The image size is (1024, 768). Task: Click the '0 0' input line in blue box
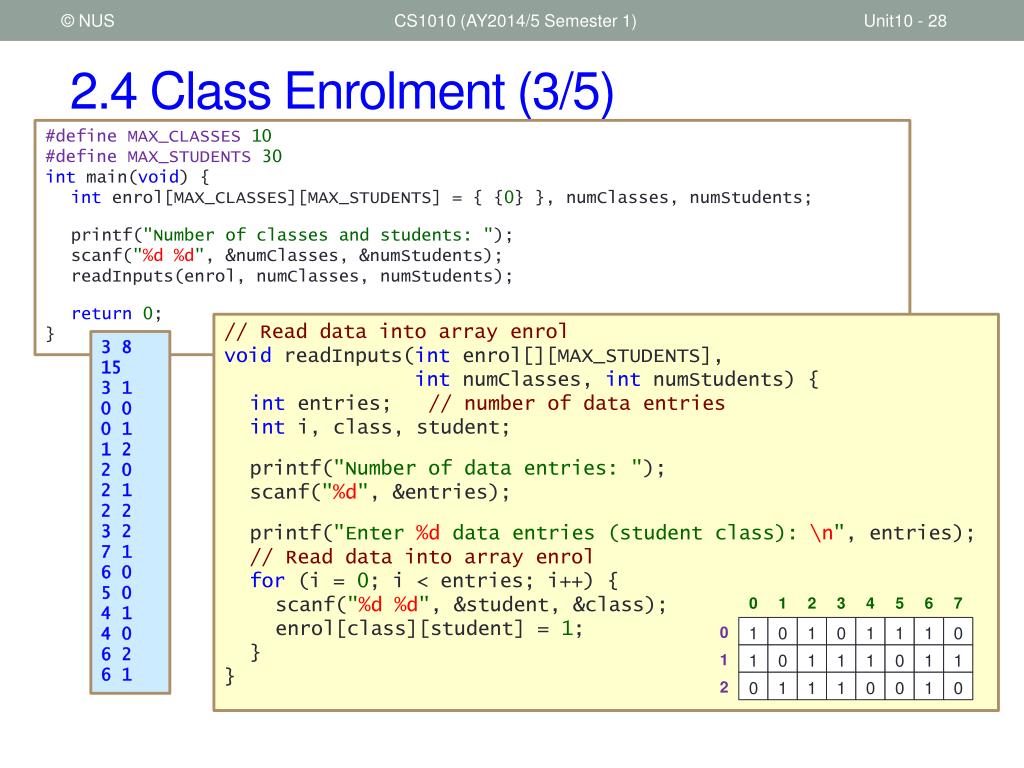[116, 408]
